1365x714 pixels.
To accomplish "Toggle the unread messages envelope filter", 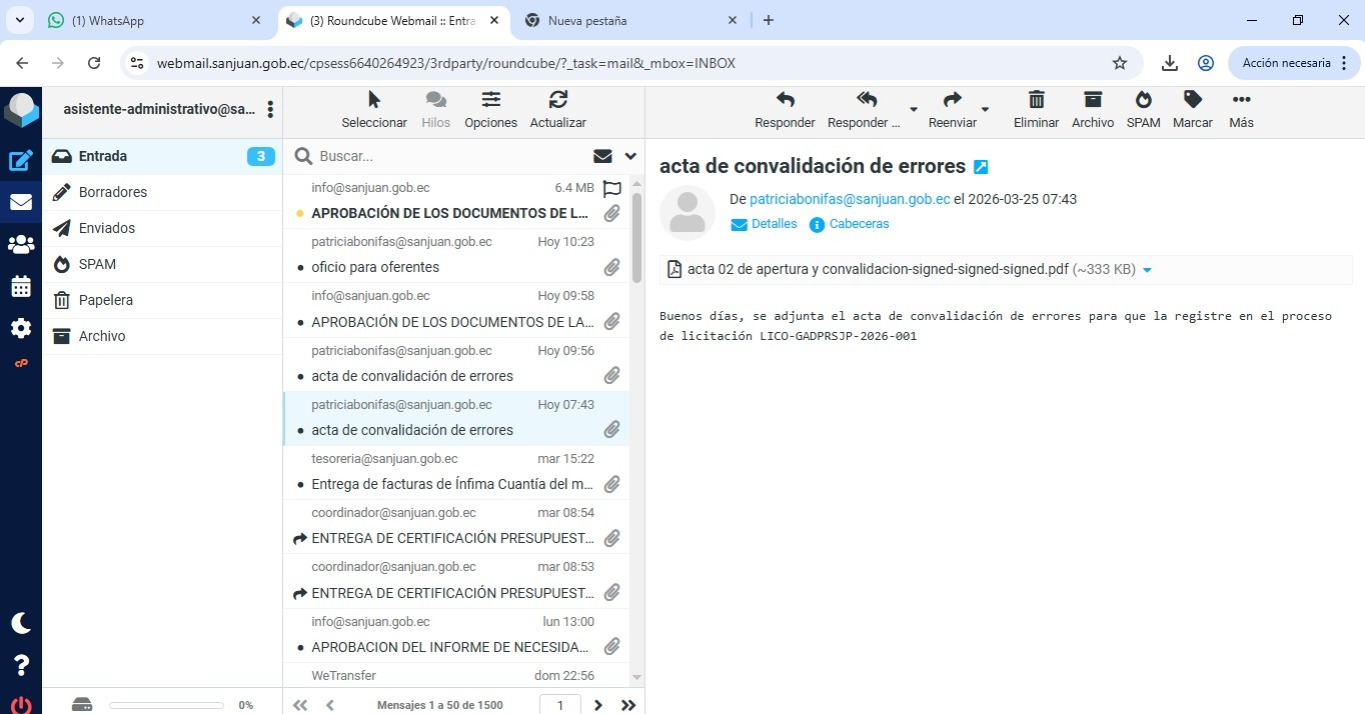I will (602, 156).
